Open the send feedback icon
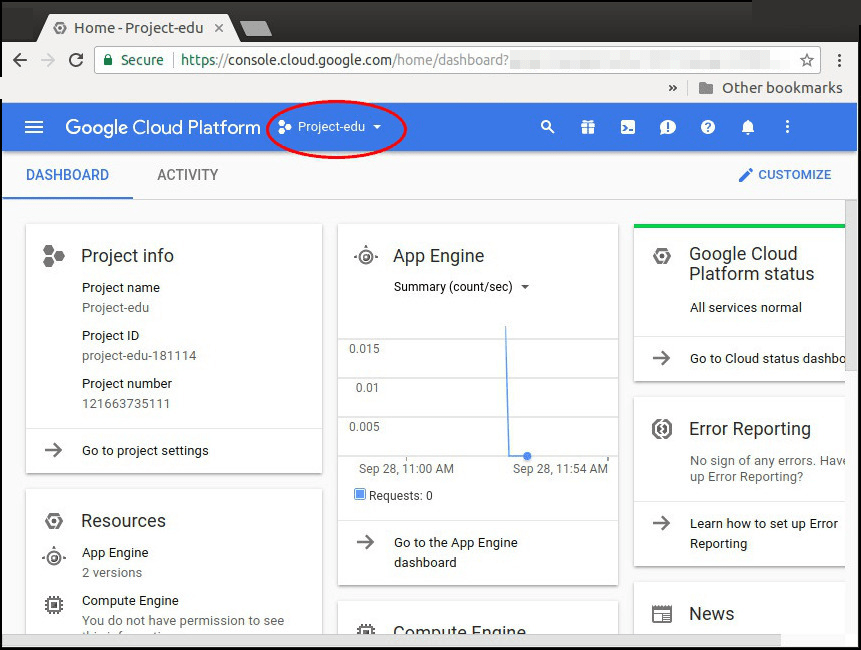This screenshot has width=861, height=650. click(668, 127)
